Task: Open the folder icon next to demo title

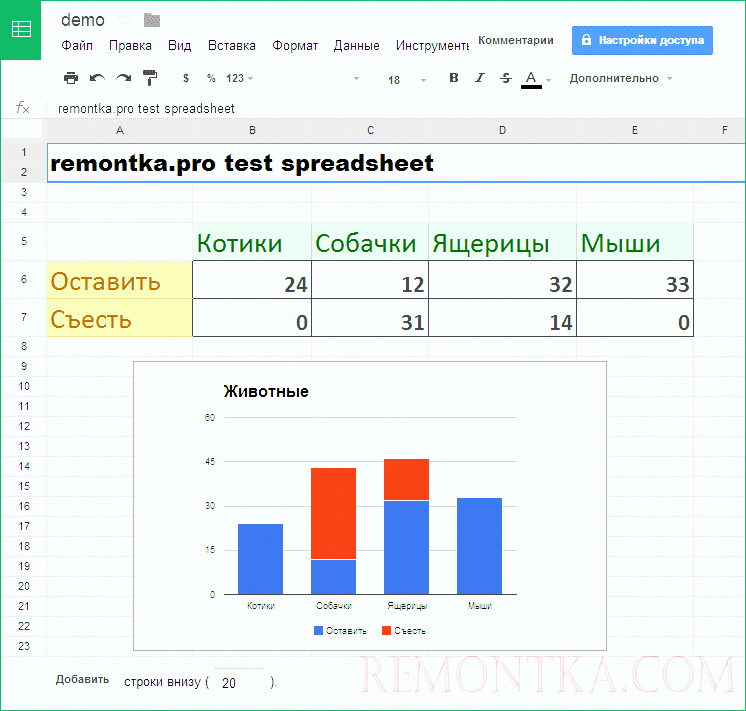Action: (152, 20)
